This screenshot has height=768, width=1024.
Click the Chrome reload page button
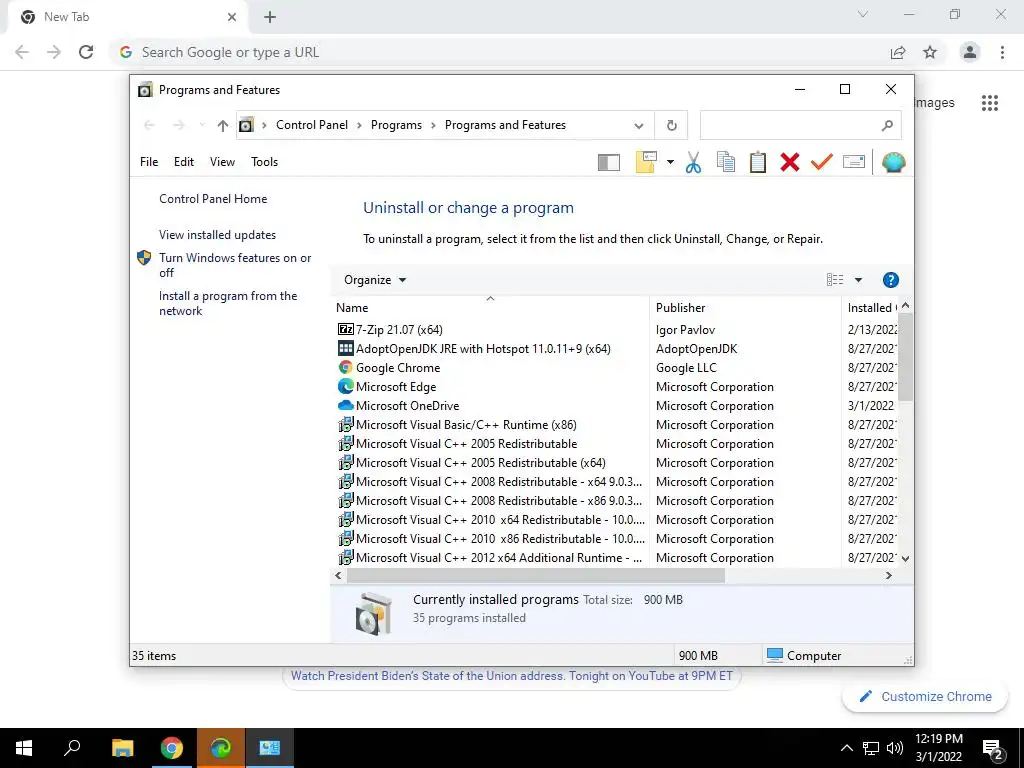[86, 52]
